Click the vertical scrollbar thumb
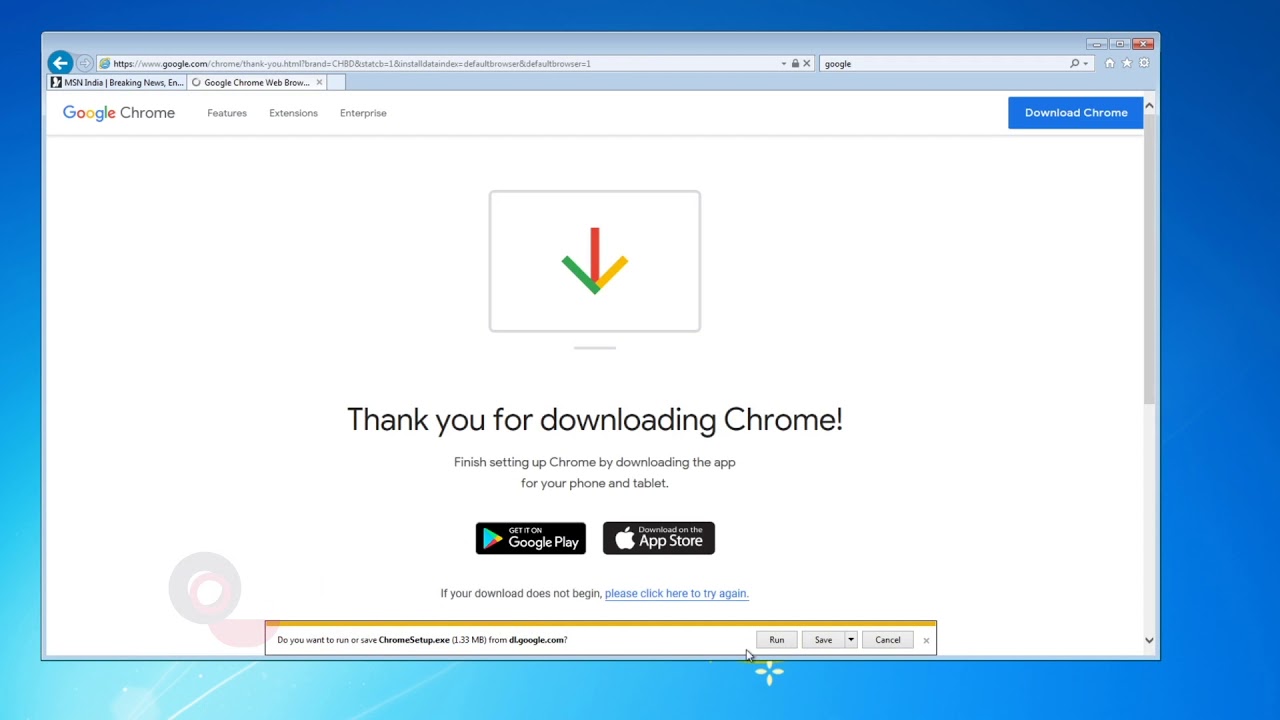This screenshot has width=1280, height=720. 1149,259
